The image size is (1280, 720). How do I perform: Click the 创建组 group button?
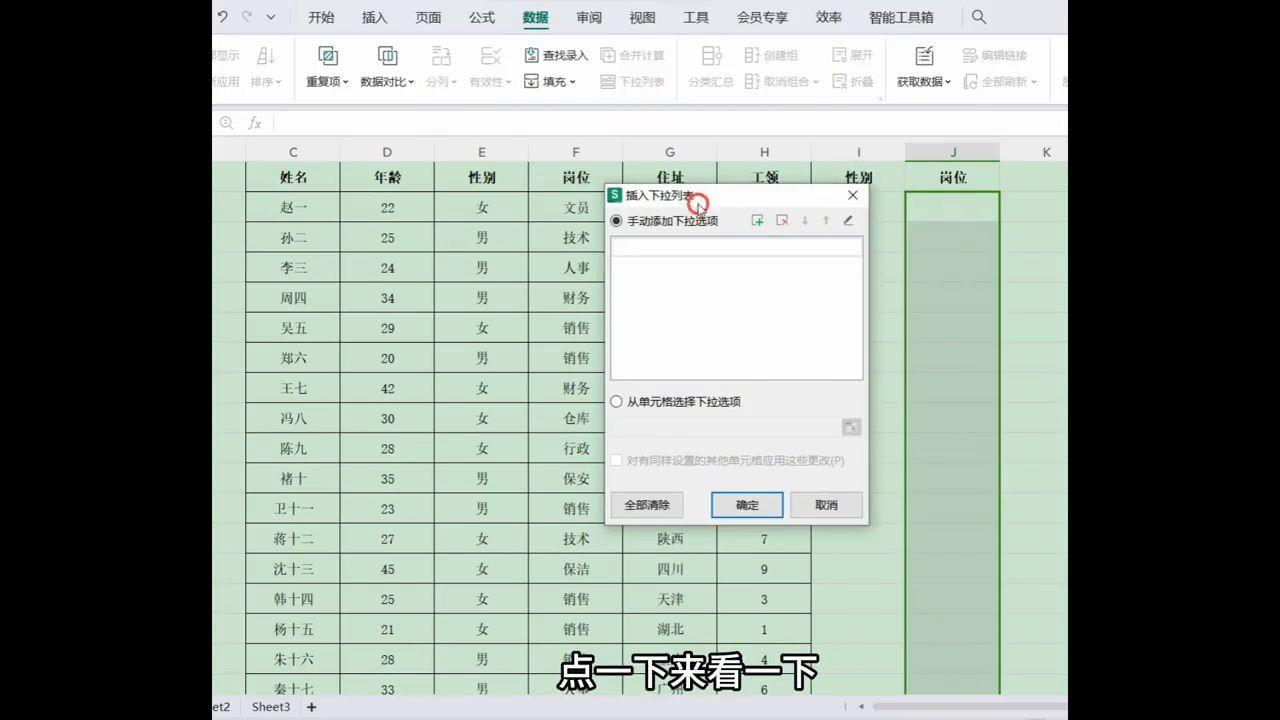[x=771, y=55]
